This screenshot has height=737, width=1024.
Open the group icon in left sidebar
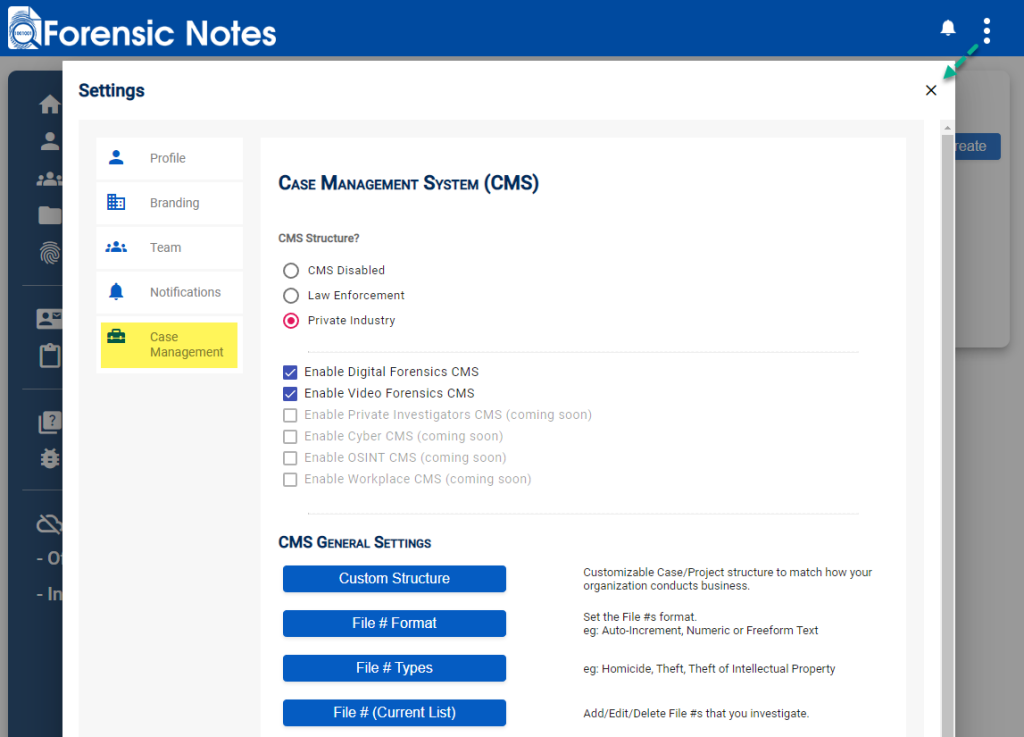(50, 178)
